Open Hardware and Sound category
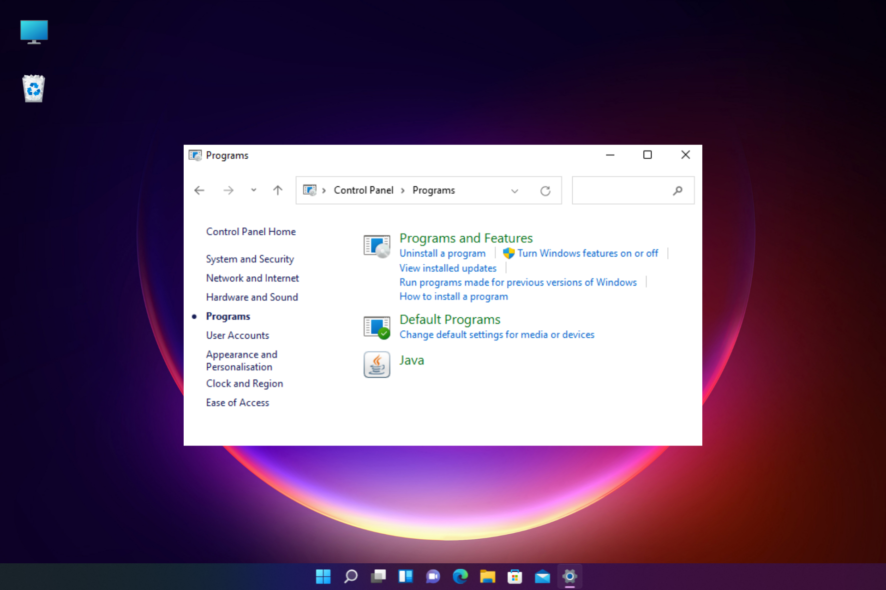Screen dimensions: 886x590 [251, 297]
